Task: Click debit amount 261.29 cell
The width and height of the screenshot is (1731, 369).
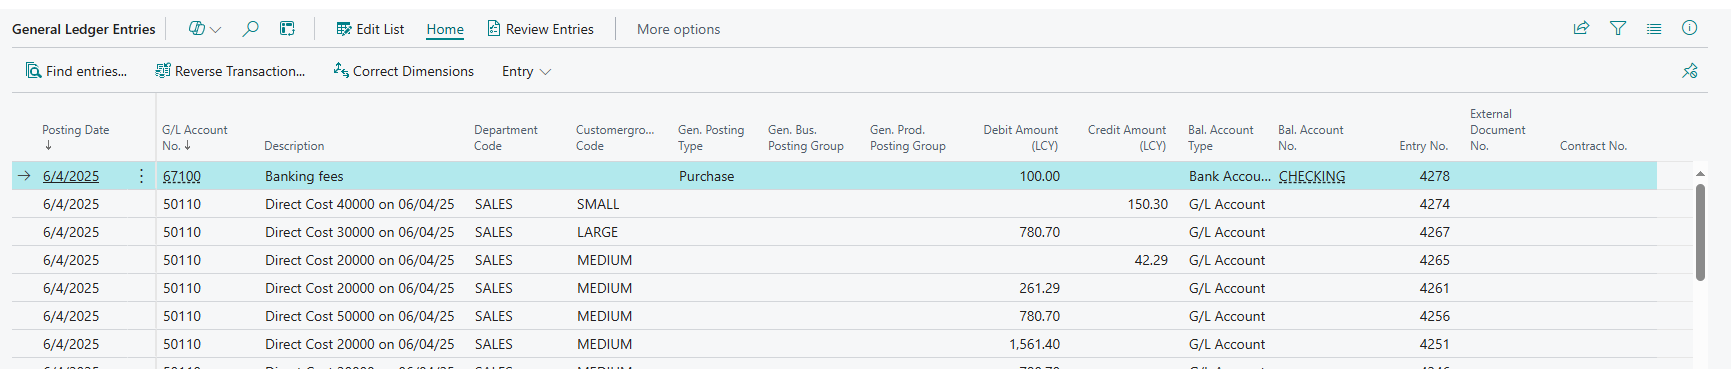Action: point(1040,288)
